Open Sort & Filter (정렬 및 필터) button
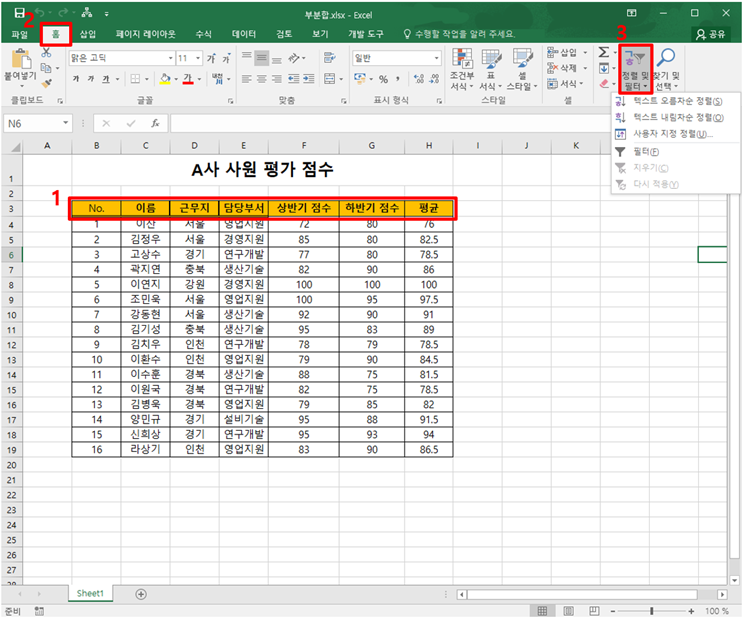 point(635,70)
